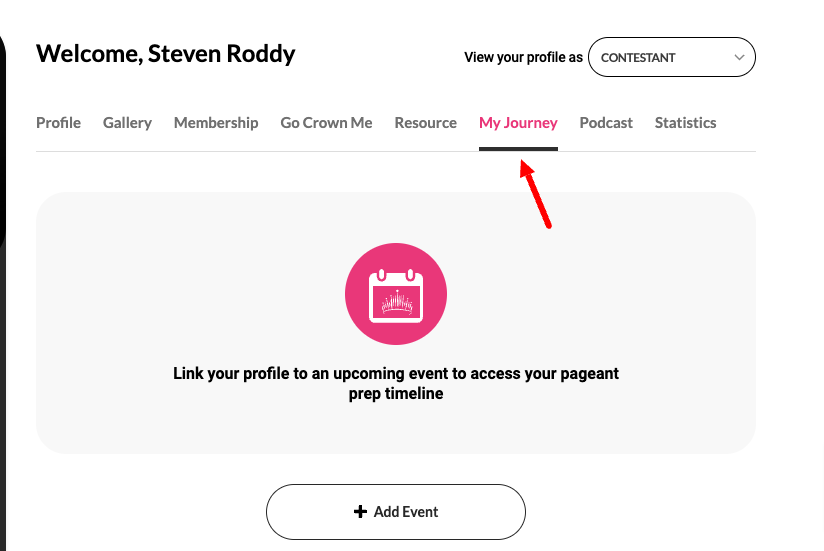Click the pageant prep timeline message text

point(396,383)
